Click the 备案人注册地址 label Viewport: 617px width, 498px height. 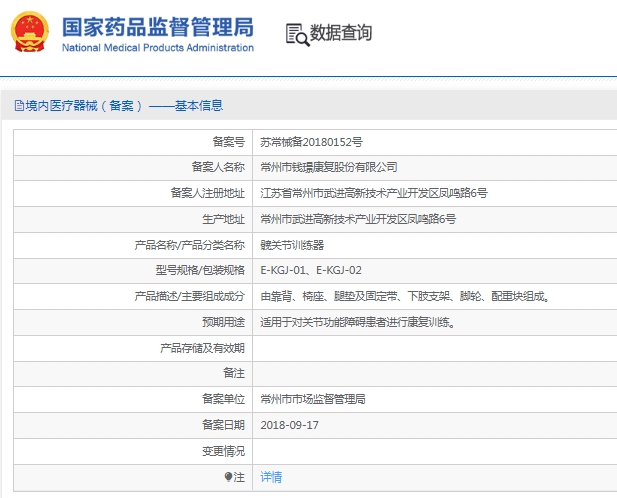[x=207, y=193]
